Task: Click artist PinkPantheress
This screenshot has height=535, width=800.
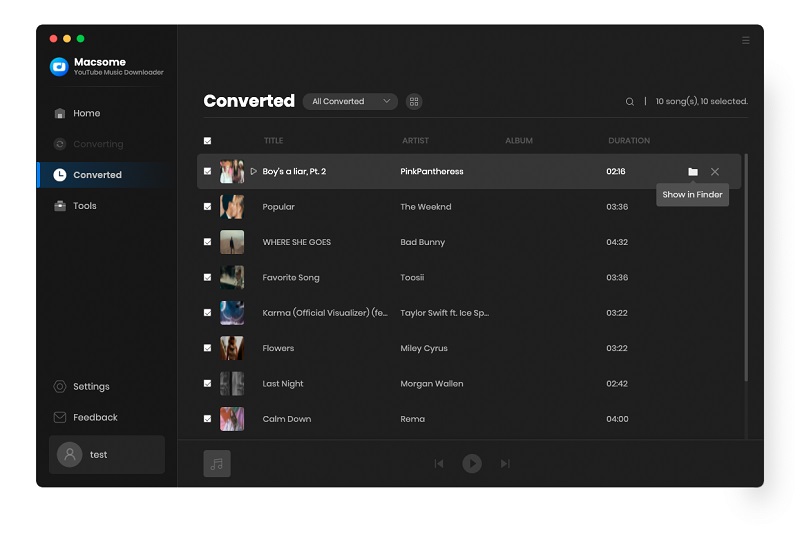Action: [x=432, y=171]
